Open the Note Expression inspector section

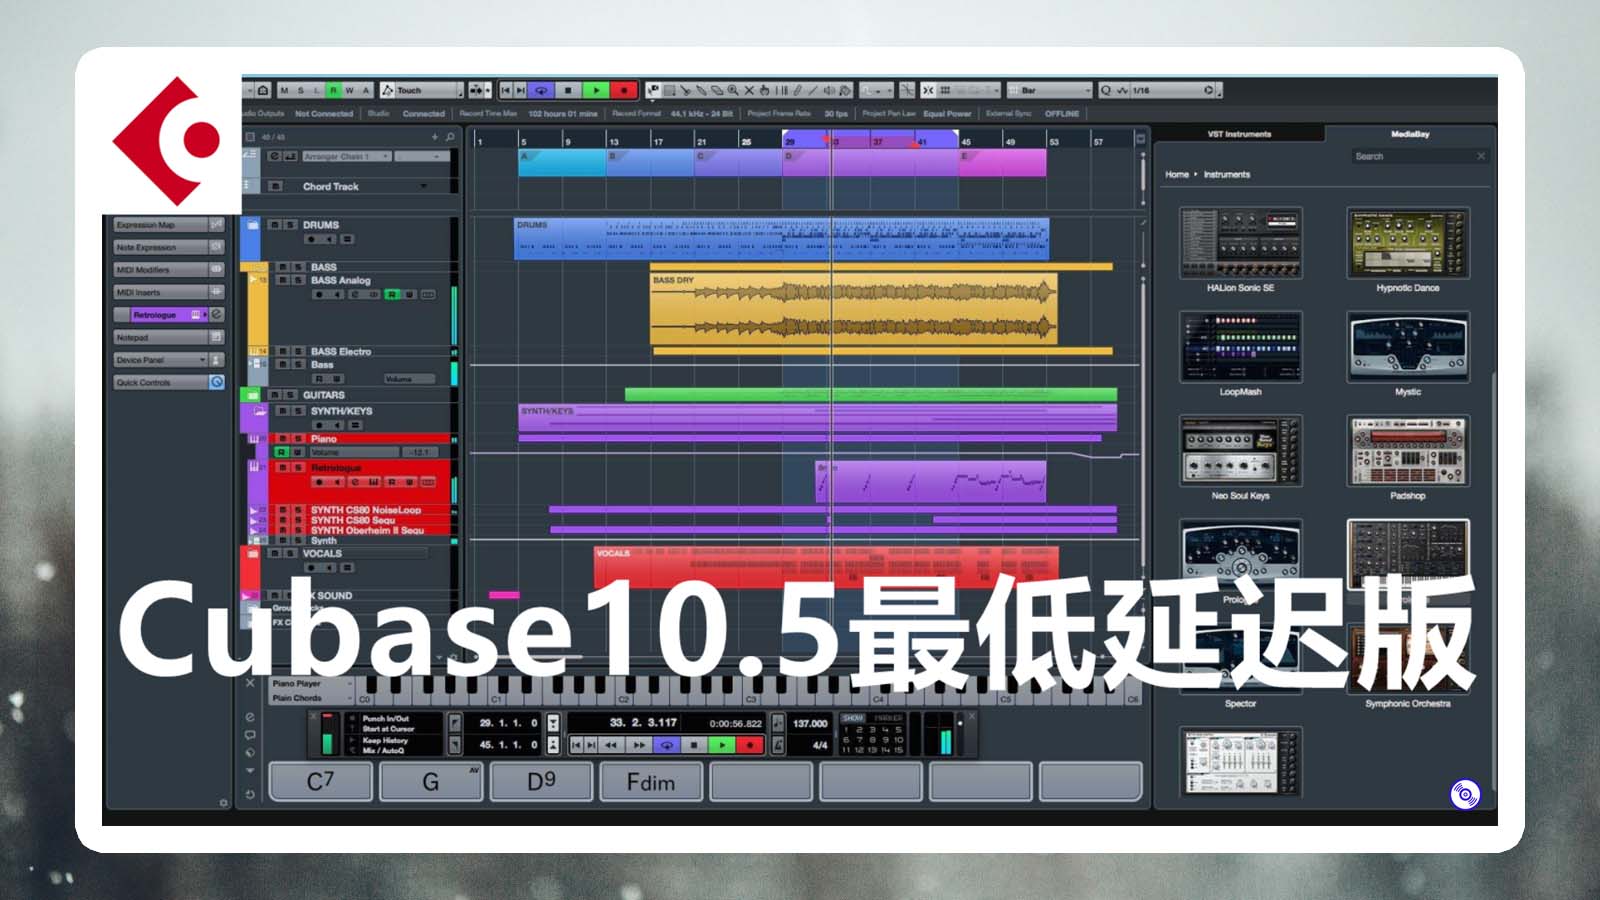[x=168, y=247]
